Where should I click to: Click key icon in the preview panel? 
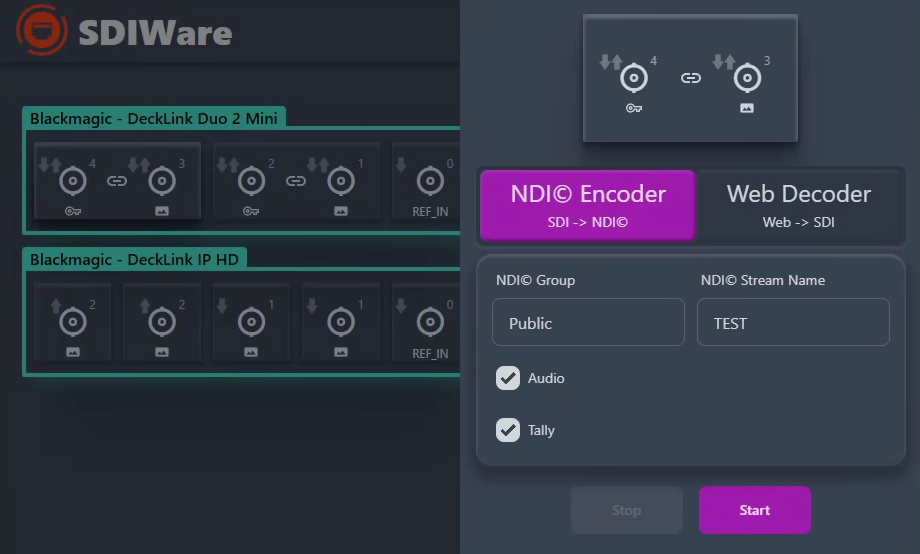point(634,108)
